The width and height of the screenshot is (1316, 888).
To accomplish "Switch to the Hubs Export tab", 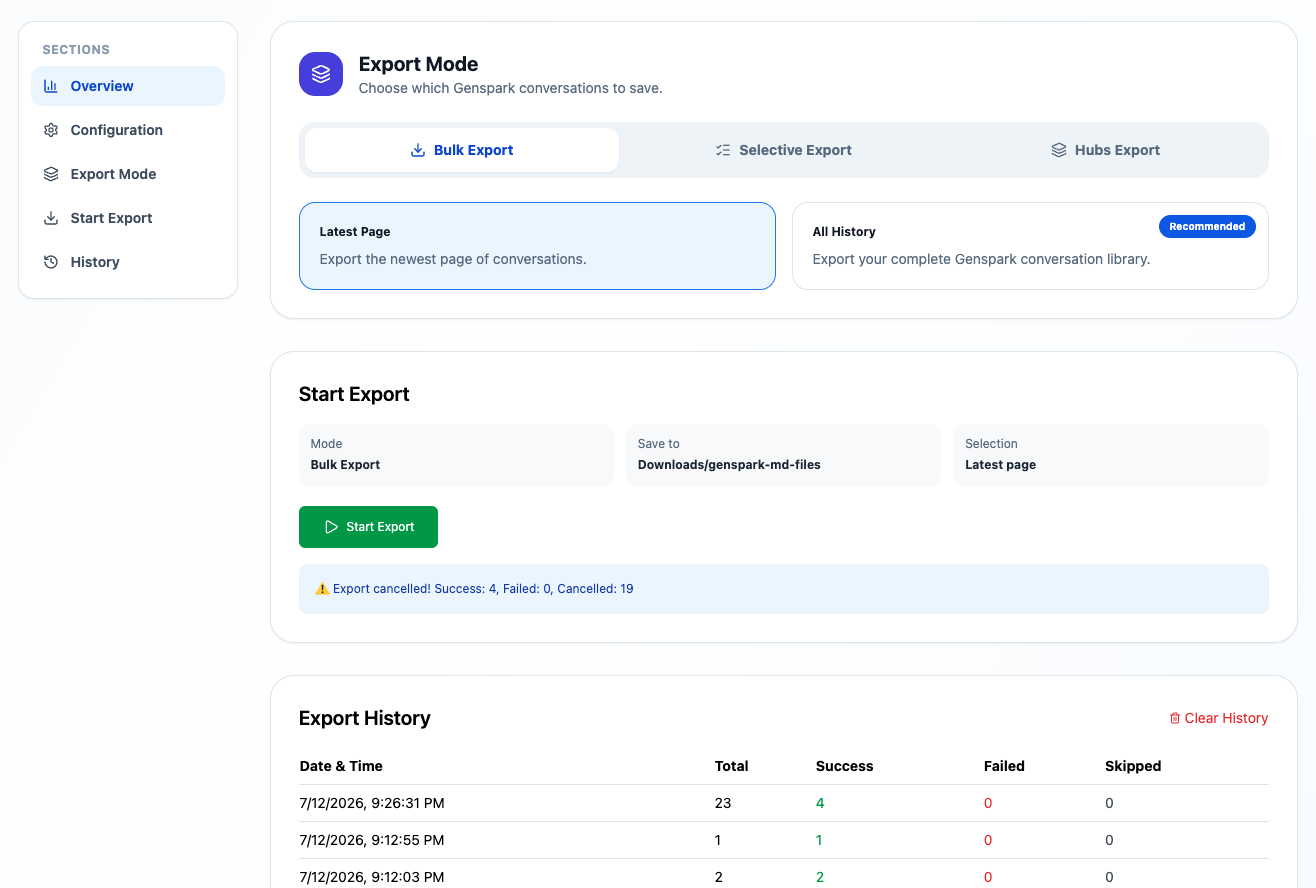I will coord(1105,150).
